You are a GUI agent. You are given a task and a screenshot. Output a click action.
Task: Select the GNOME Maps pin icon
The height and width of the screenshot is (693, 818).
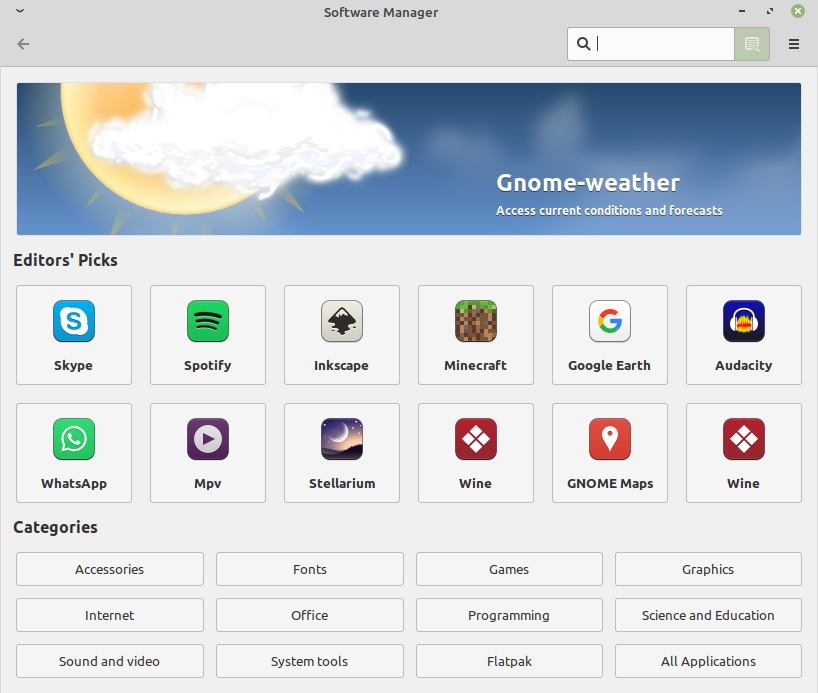(609, 440)
